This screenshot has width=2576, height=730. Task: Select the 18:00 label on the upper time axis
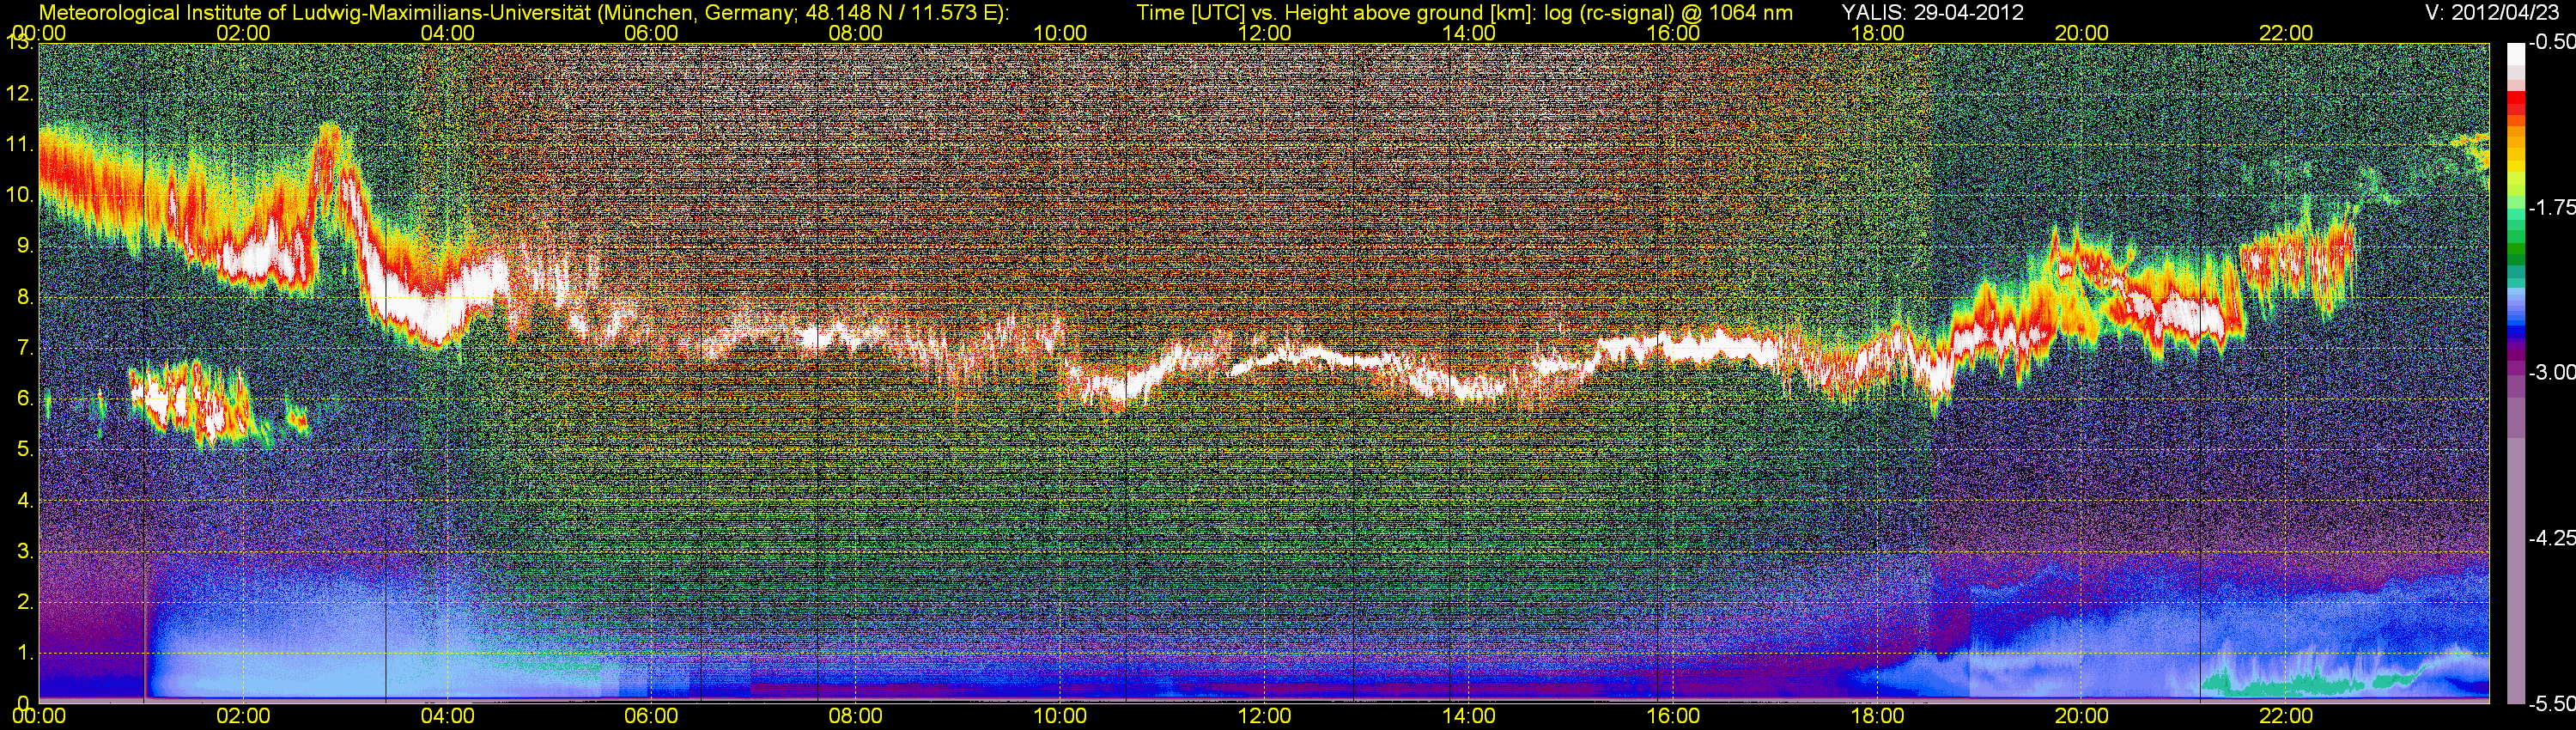click(1878, 33)
